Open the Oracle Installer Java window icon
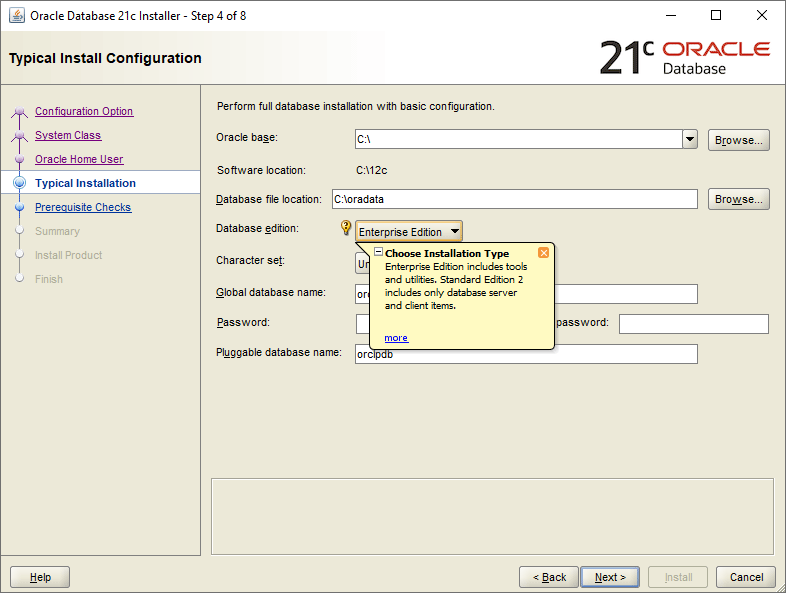The width and height of the screenshot is (786, 593). pyautogui.click(x=16, y=16)
